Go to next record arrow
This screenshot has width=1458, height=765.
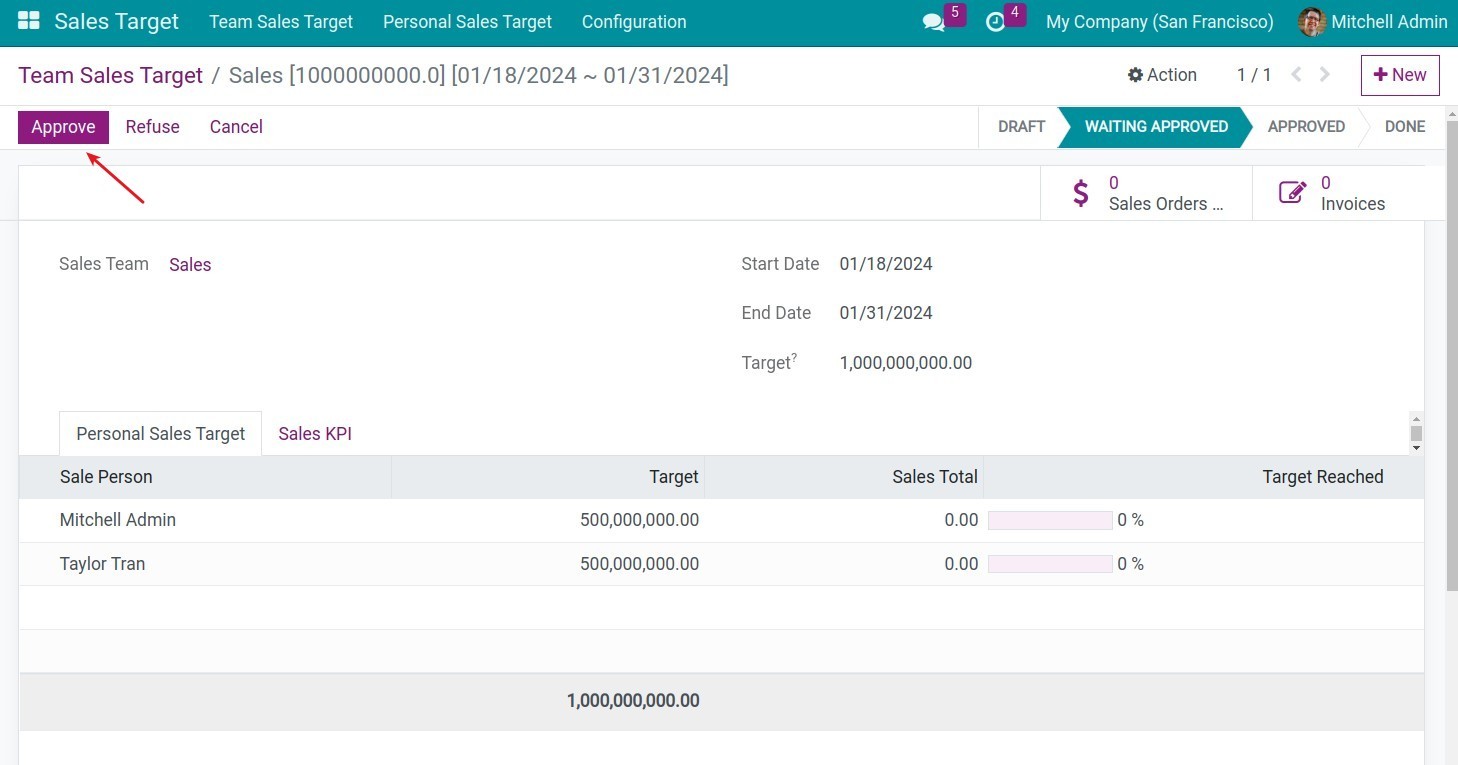1325,75
